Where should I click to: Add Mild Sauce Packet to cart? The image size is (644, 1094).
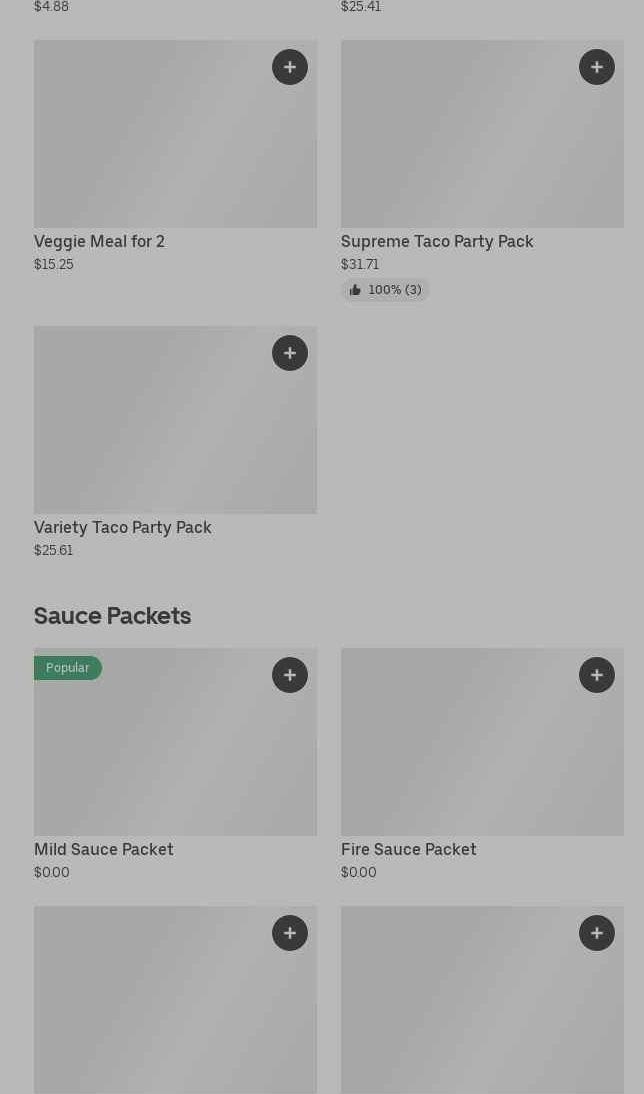pos(290,675)
